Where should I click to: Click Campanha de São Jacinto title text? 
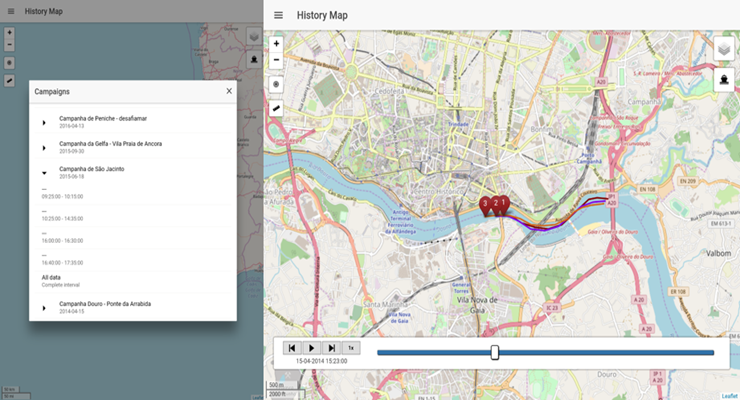(92, 169)
